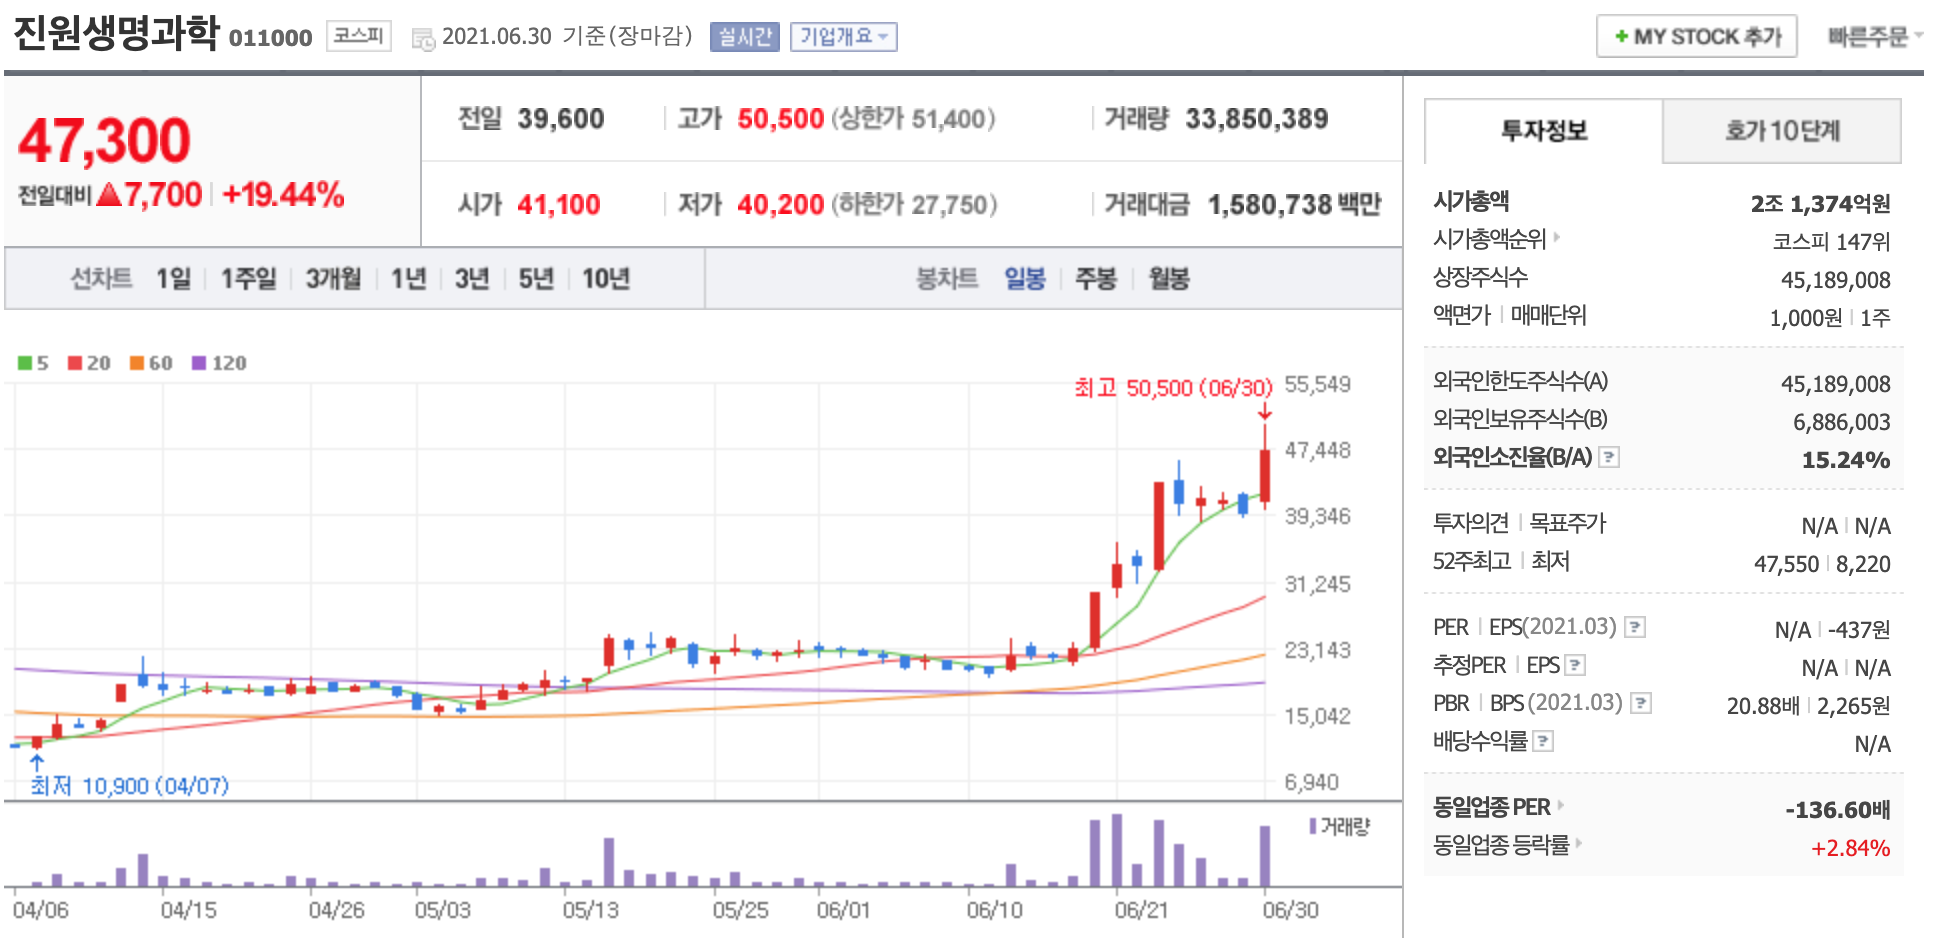Select the 1주일 line chart period
Screen dimensions: 1938x938
[x=248, y=278]
